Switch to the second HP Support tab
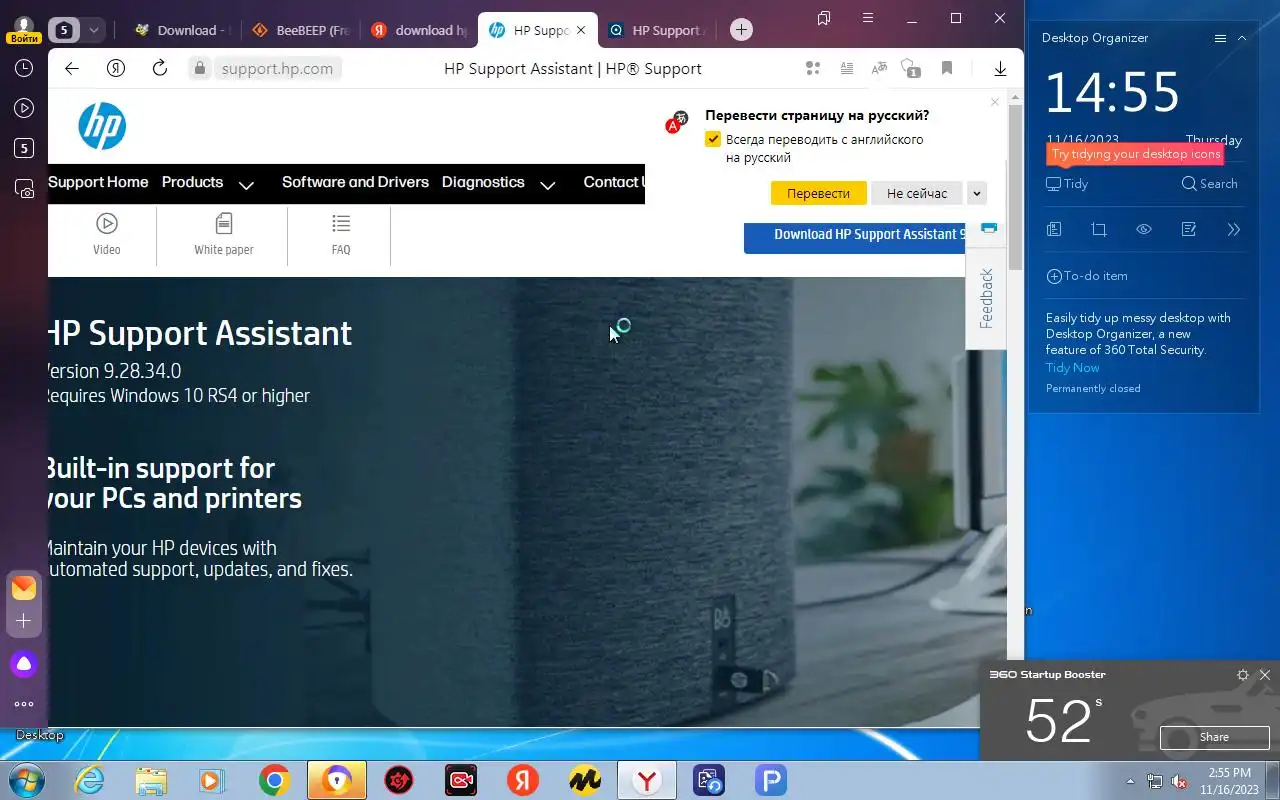 [x=656, y=30]
